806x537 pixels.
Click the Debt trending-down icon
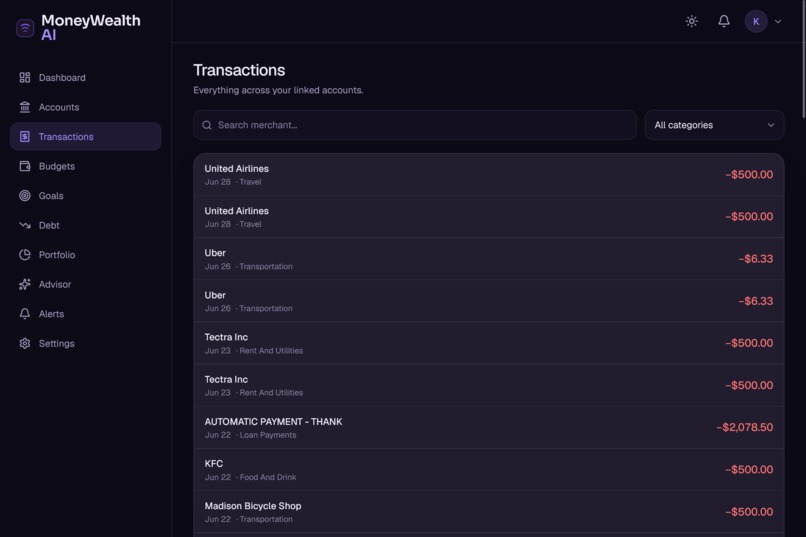[x=25, y=225]
